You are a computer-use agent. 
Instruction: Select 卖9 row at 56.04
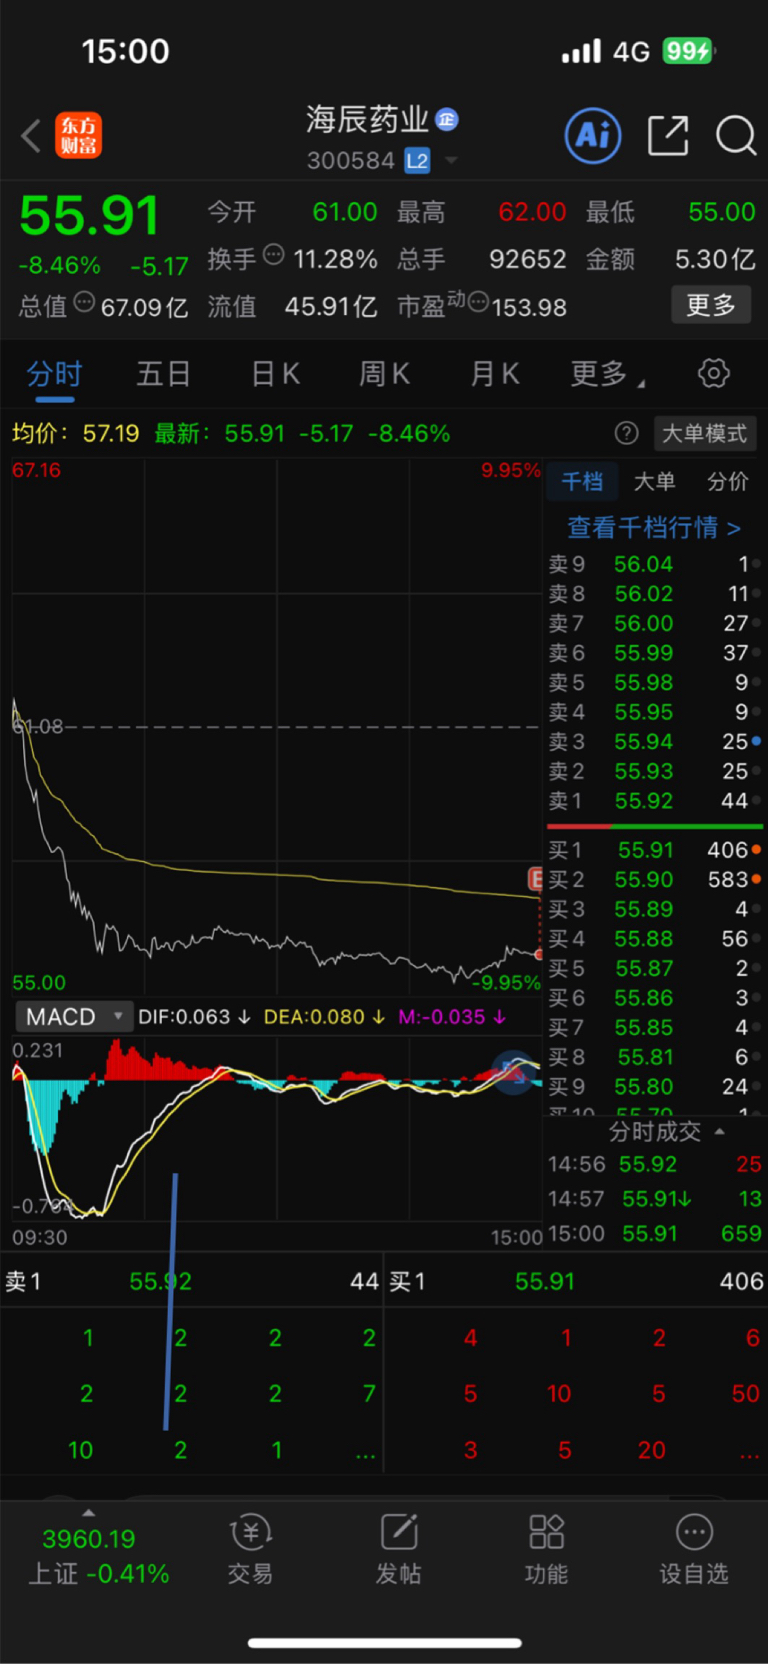(x=655, y=564)
